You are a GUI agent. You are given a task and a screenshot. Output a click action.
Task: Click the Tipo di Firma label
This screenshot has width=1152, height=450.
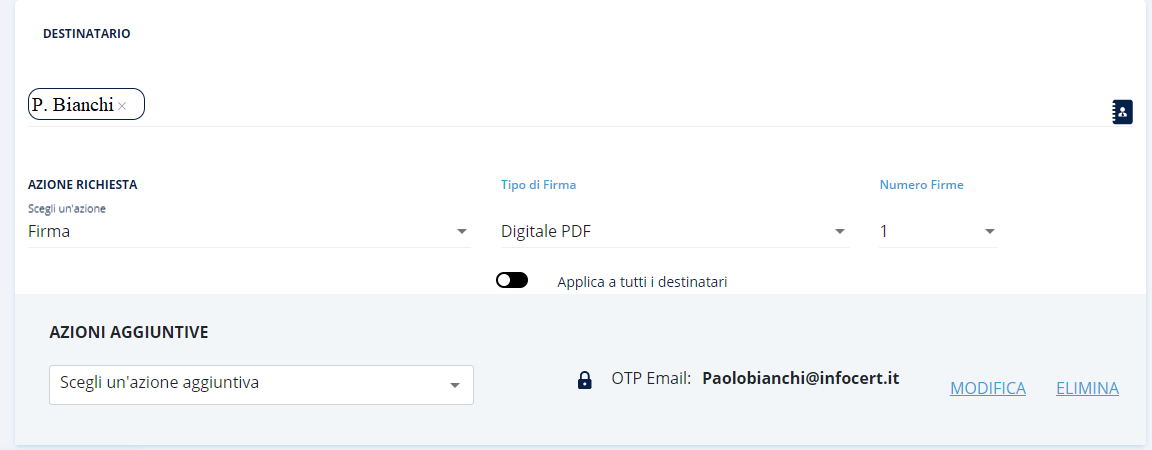coord(538,185)
